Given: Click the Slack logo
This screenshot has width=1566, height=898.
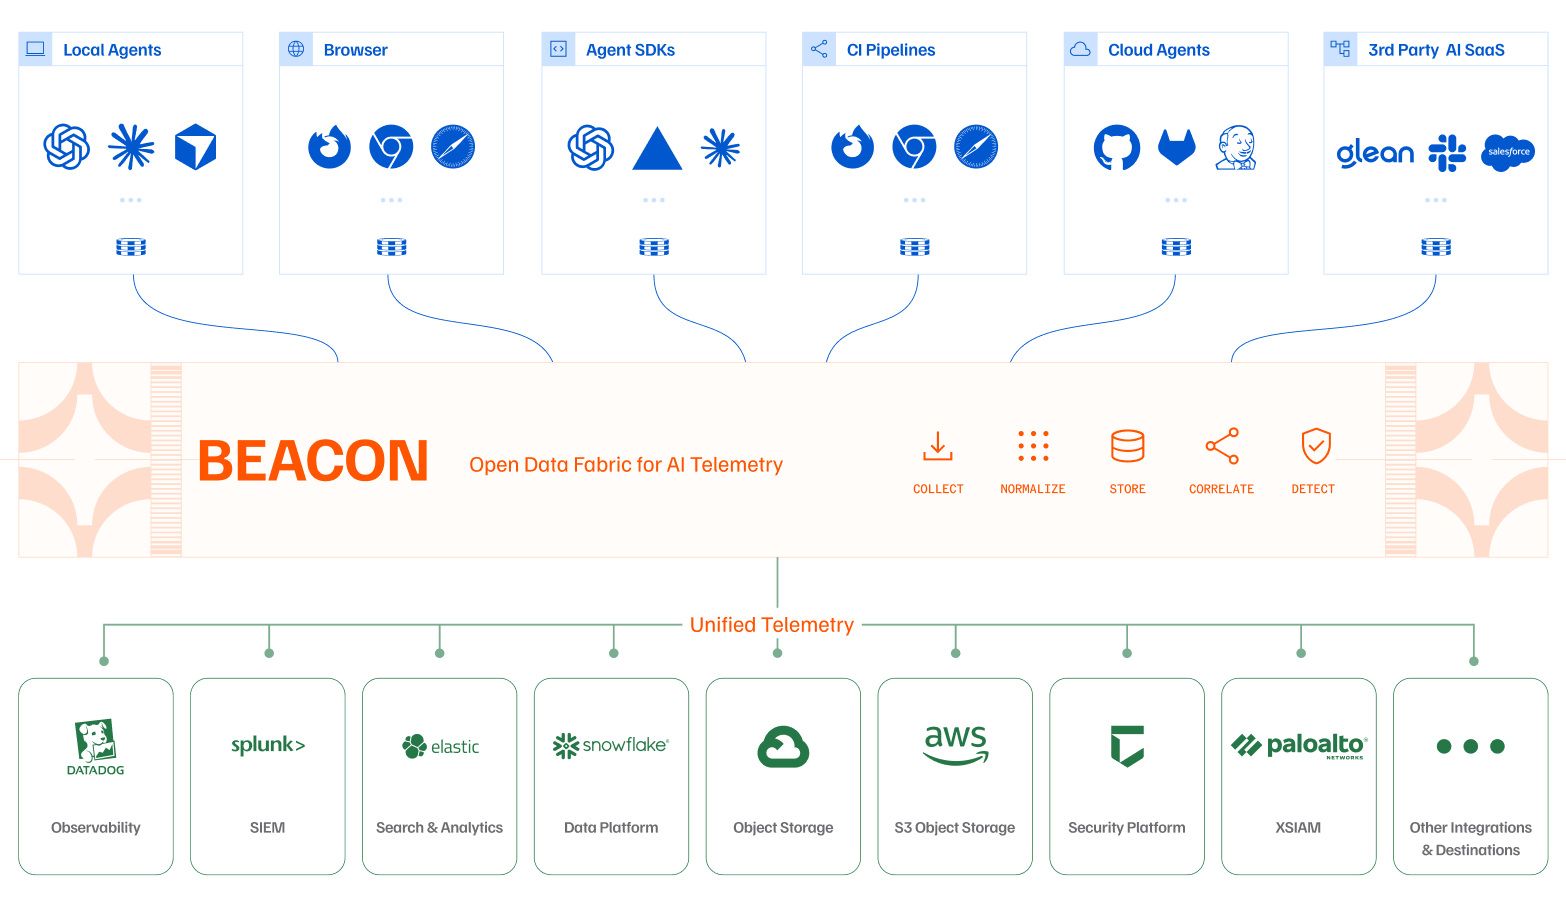Looking at the screenshot, I should pyautogui.click(x=1447, y=153).
